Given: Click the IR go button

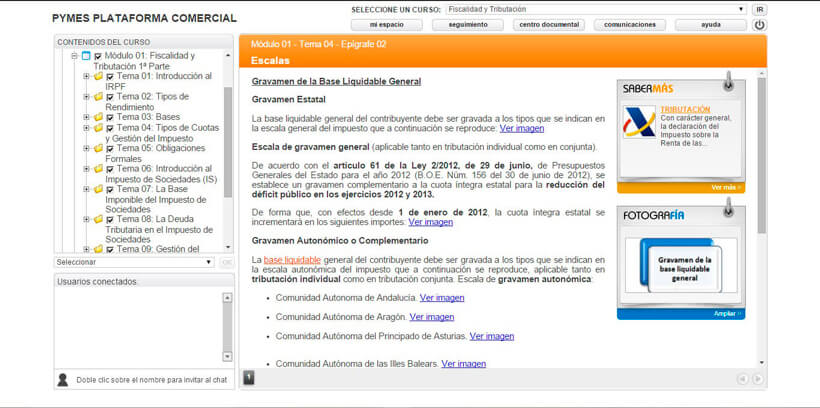Looking at the screenshot, I should pos(759,9).
